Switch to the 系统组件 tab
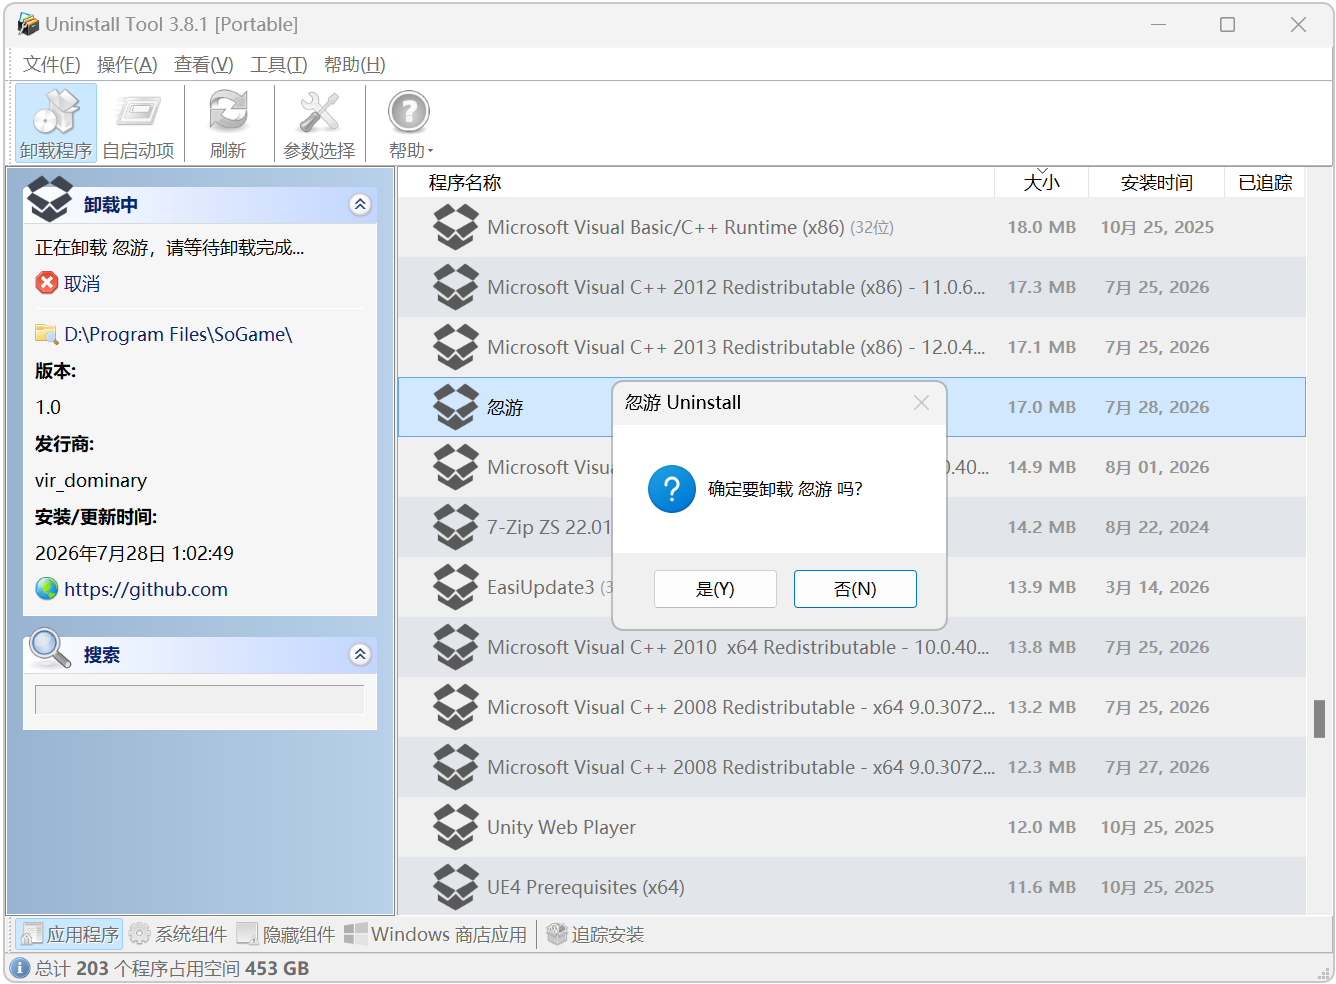The width and height of the screenshot is (1336, 984). point(178,934)
